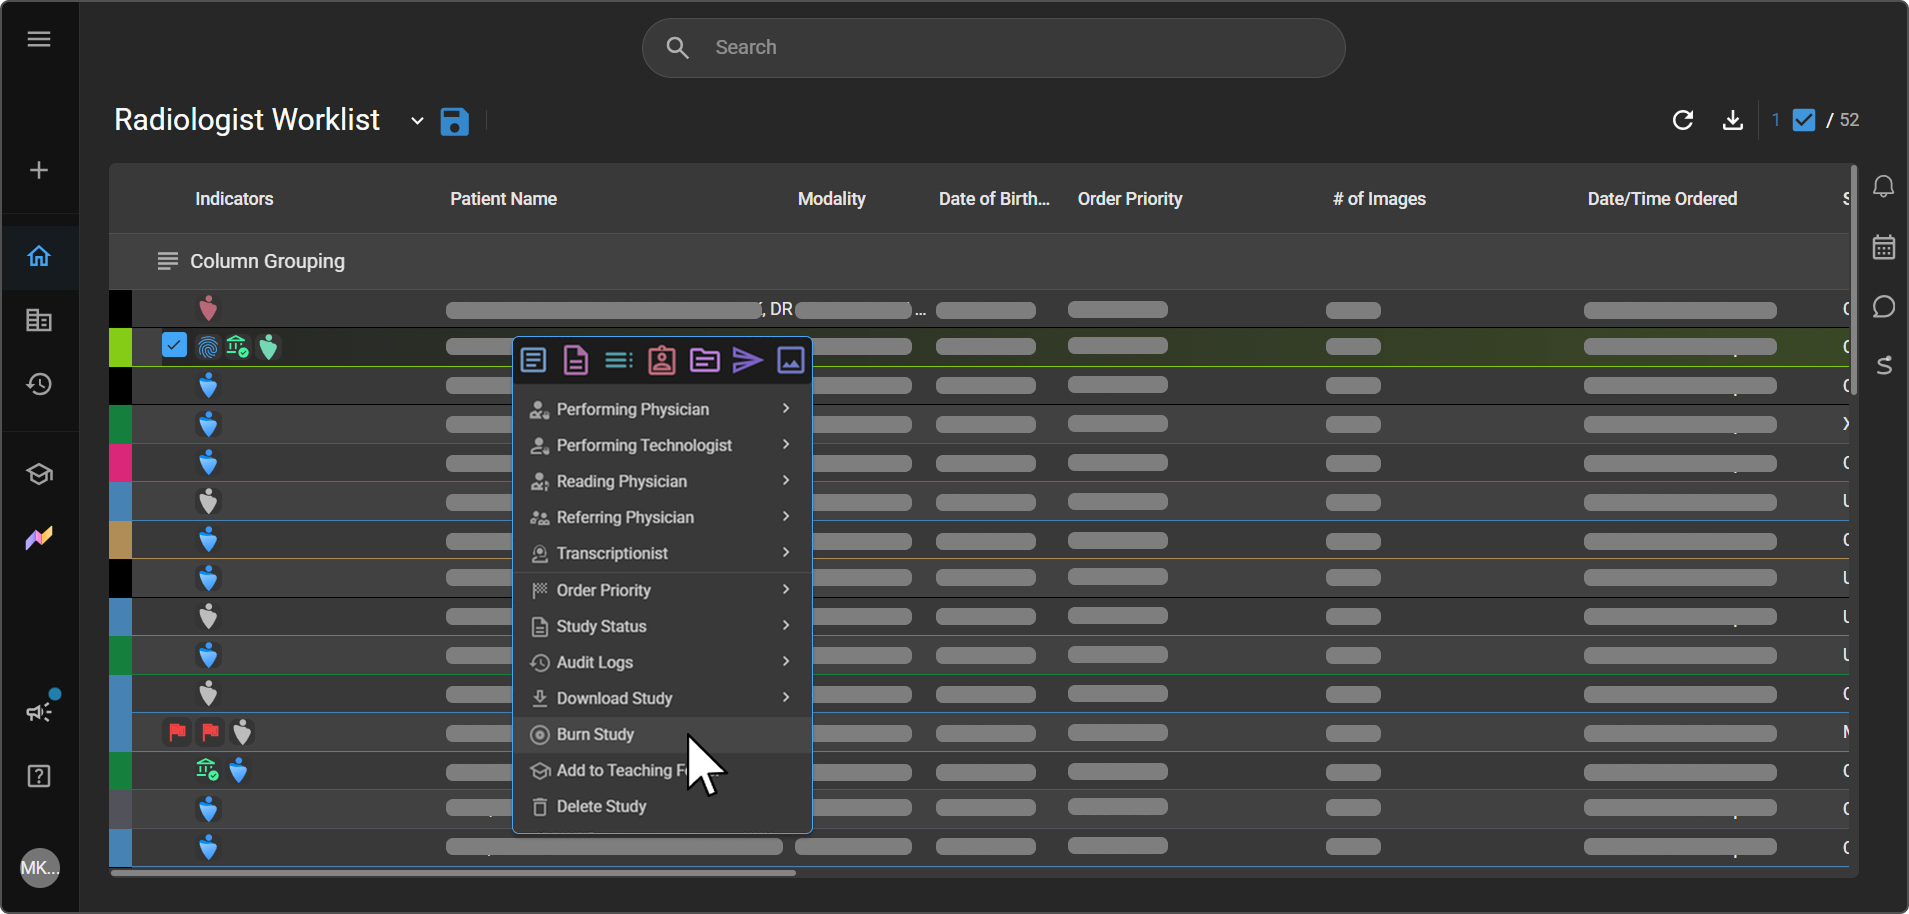Click the S icon on right rail
Image resolution: width=1909 pixels, height=914 pixels.
(x=1884, y=365)
